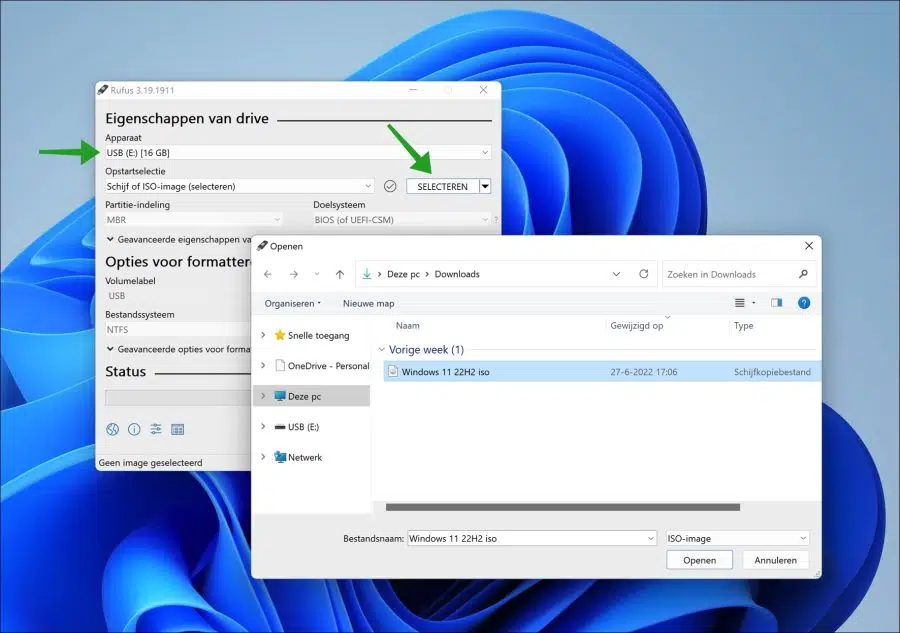Click the Rufus Status progress bar
This screenshot has width=900, height=633.
point(177,397)
